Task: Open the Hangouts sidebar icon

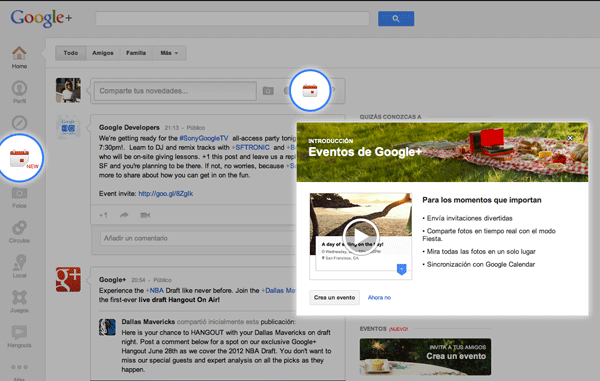Action: tap(19, 332)
